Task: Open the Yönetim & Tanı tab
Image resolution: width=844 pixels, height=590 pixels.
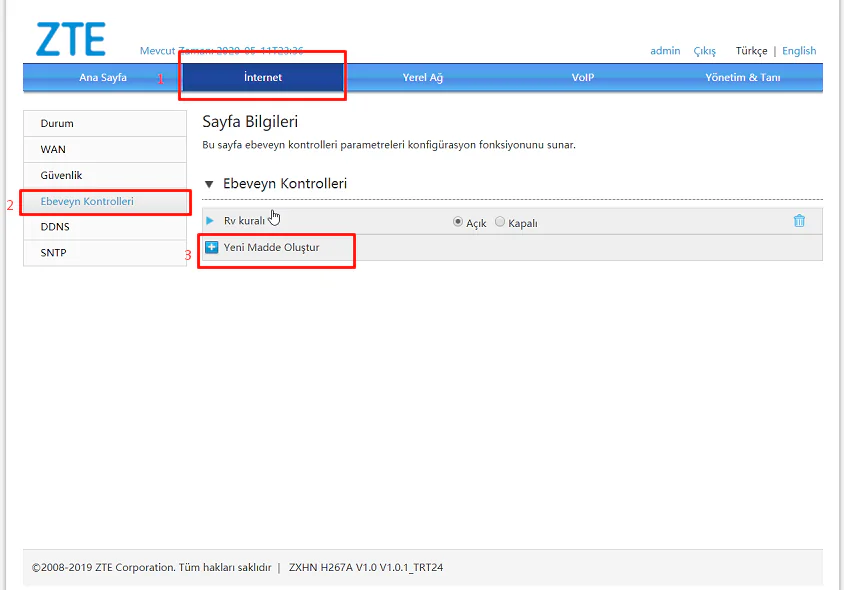Action: pyautogui.click(x=743, y=77)
